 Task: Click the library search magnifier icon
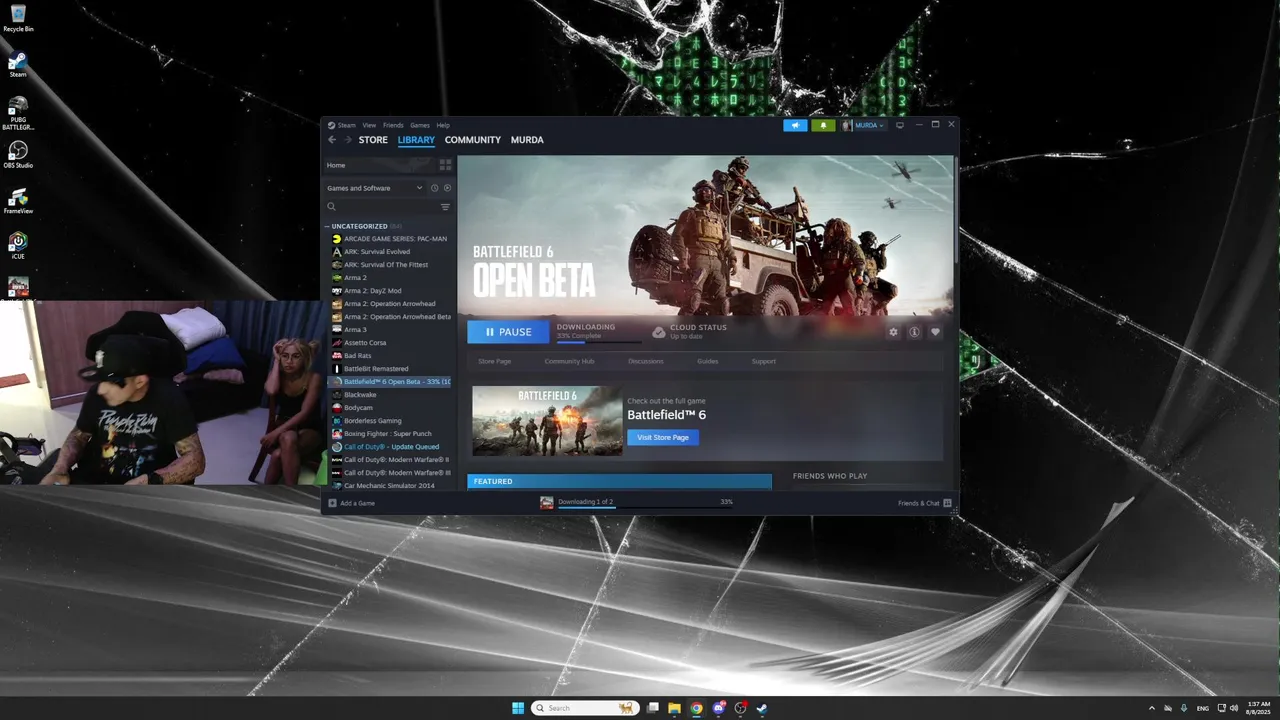click(x=332, y=207)
